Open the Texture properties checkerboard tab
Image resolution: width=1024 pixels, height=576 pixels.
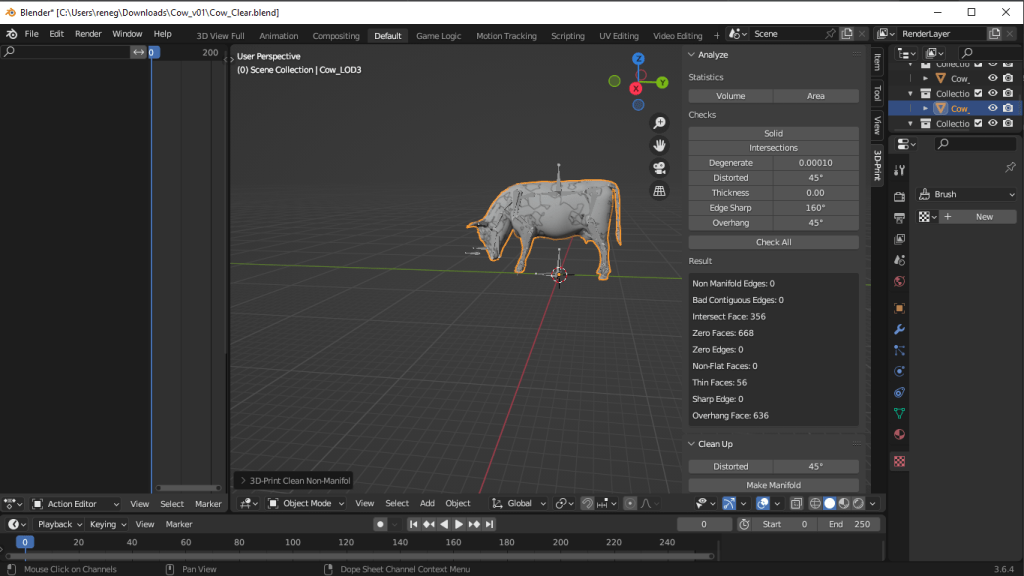pos(899,461)
